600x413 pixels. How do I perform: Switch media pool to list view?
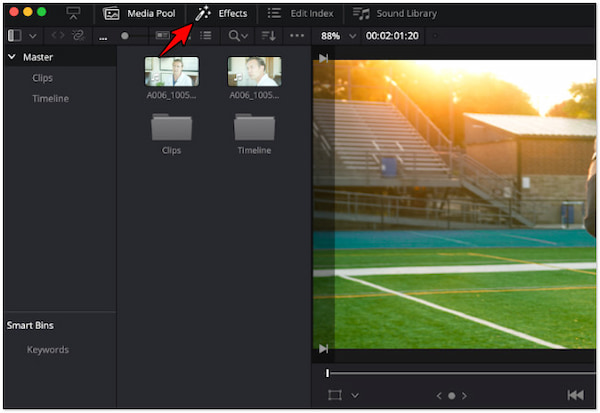click(x=205, y=36)
